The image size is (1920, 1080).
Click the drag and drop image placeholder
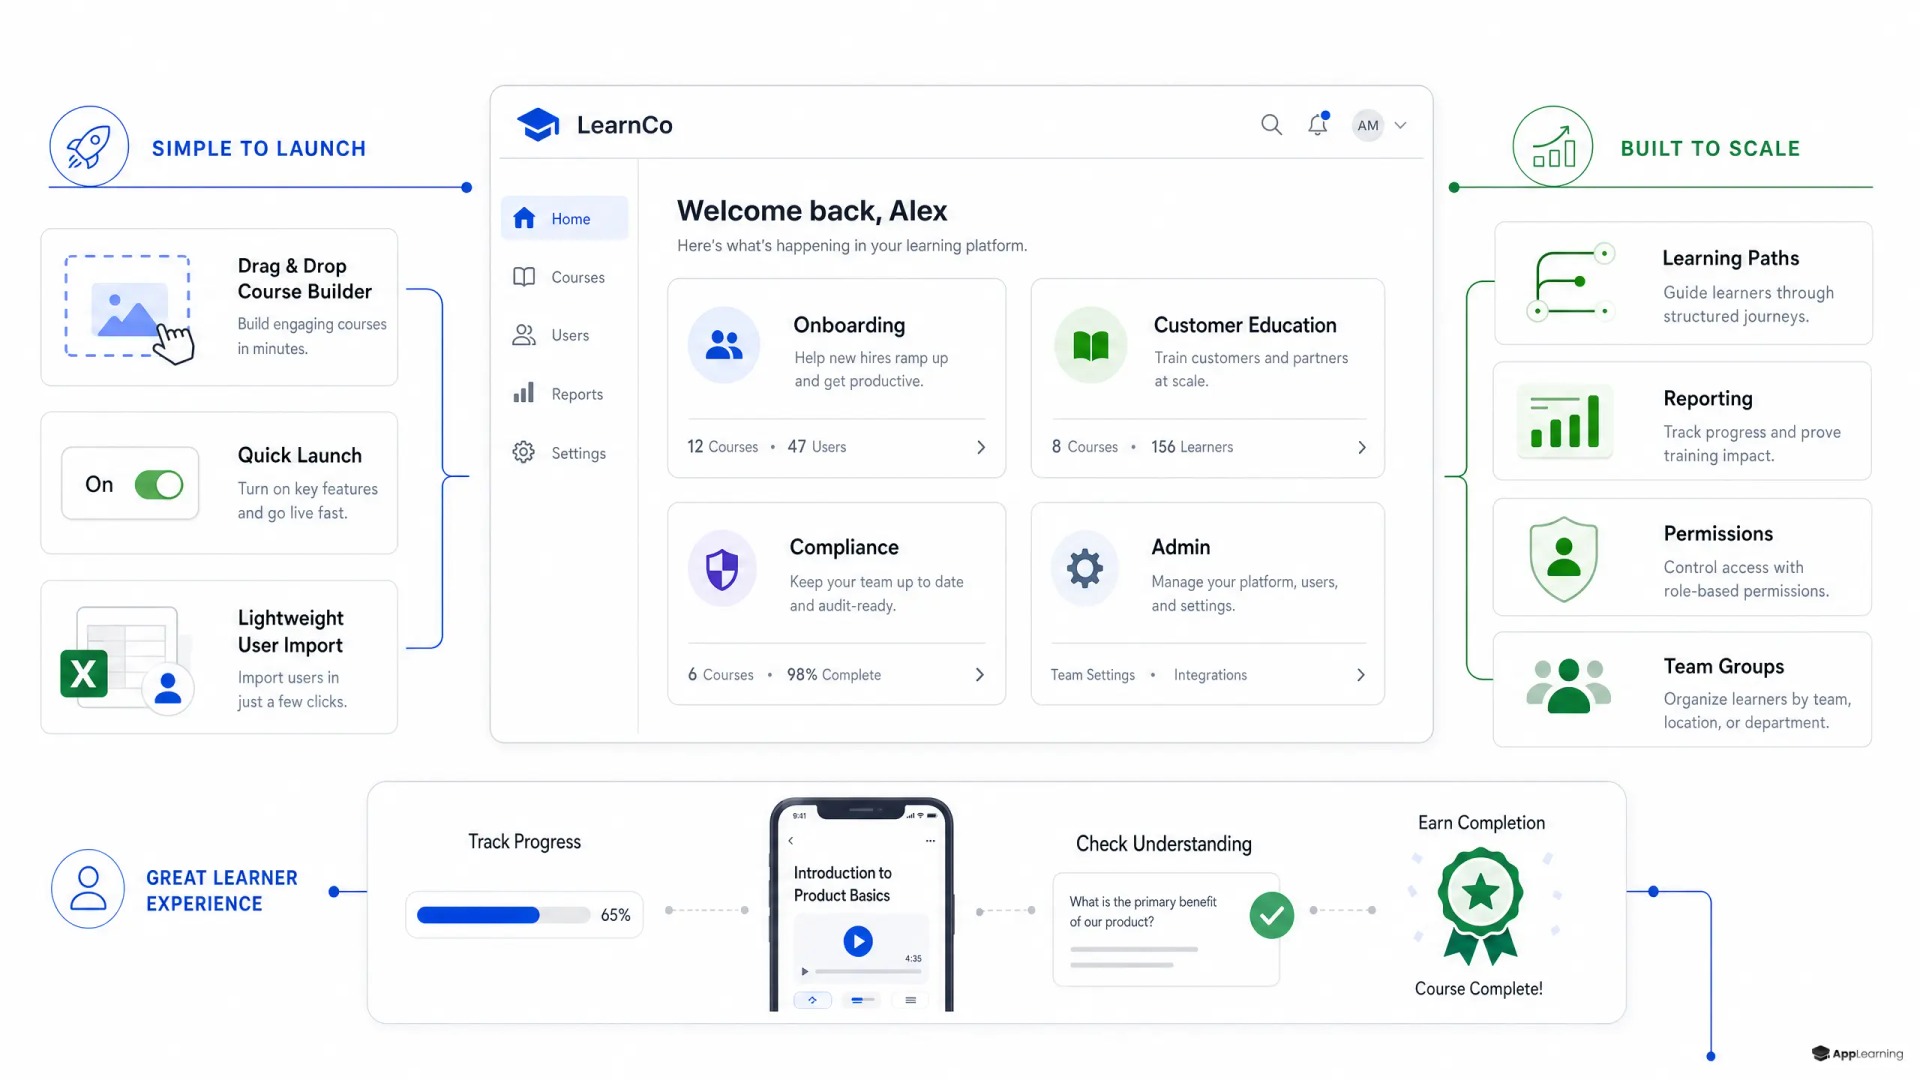coord(128,306)
